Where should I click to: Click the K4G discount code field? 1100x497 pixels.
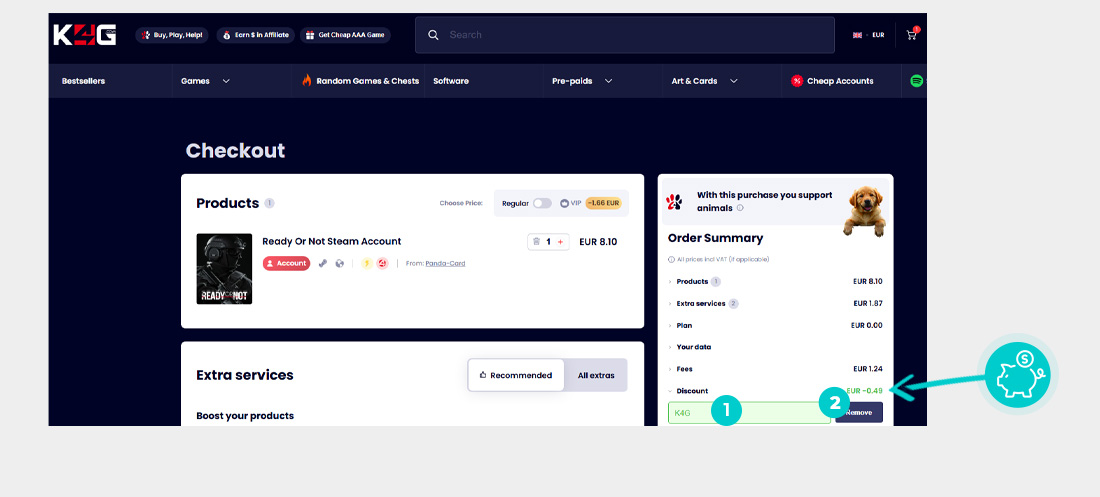point(749,413)
